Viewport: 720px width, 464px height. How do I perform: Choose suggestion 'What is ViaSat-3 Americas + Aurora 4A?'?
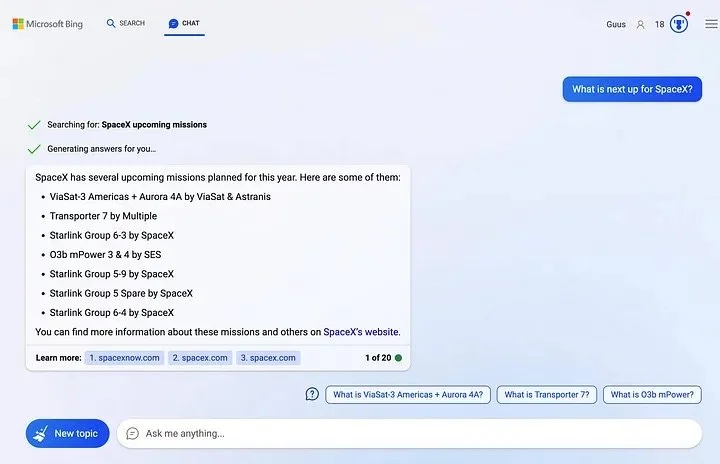tap(408, 395)
